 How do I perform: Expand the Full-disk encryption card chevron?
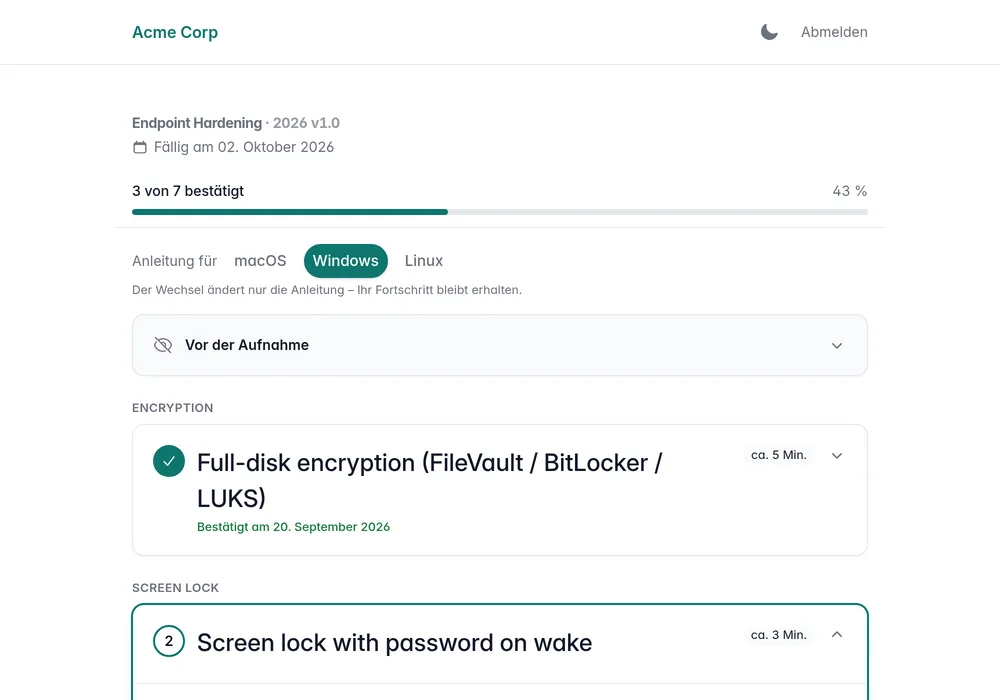pyautogui.click(x=837, y=455)
